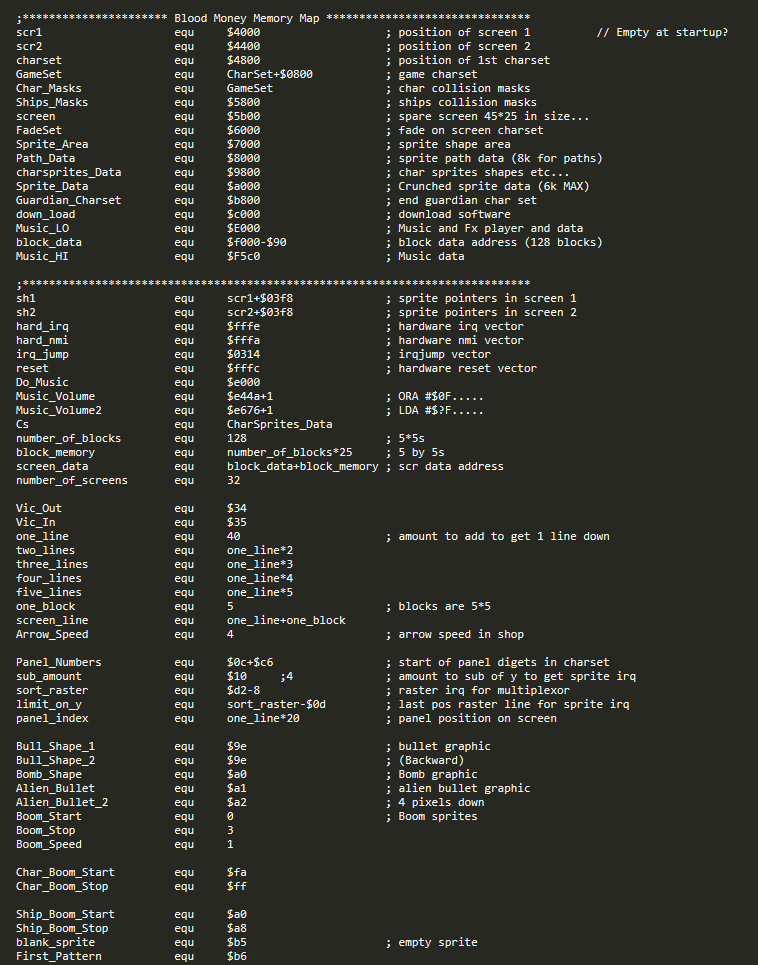Click the "alien bullet graphic" comment

tap(464, 788)
